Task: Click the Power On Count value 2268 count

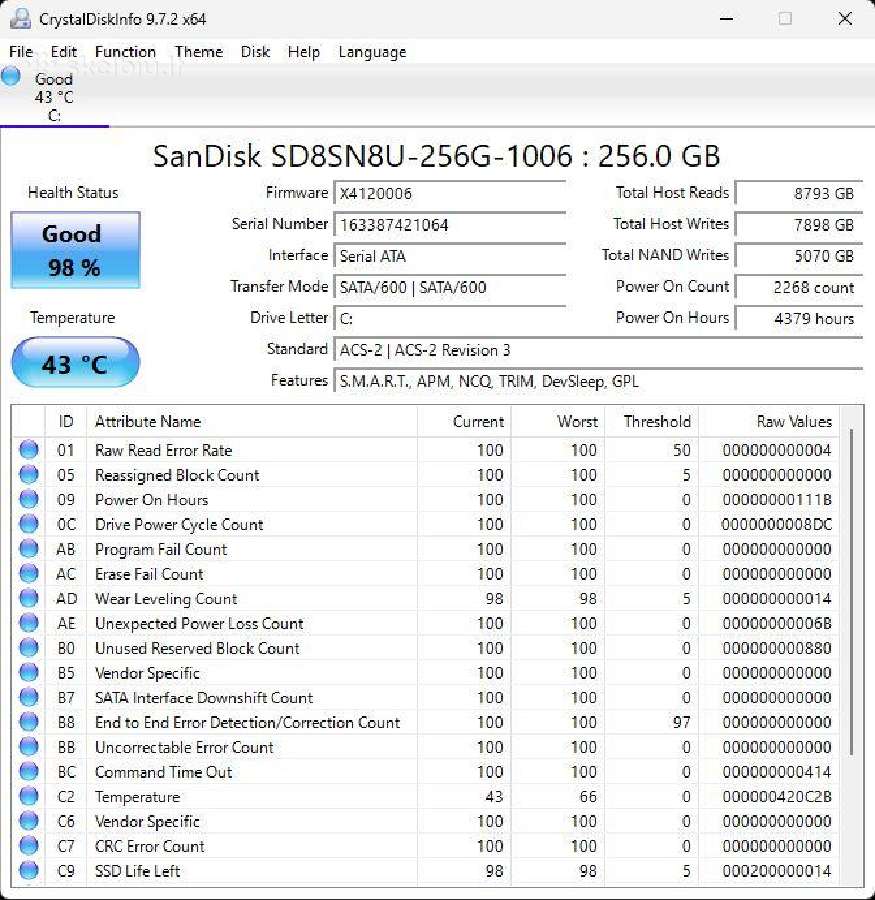Action: (x=799, y=287)
